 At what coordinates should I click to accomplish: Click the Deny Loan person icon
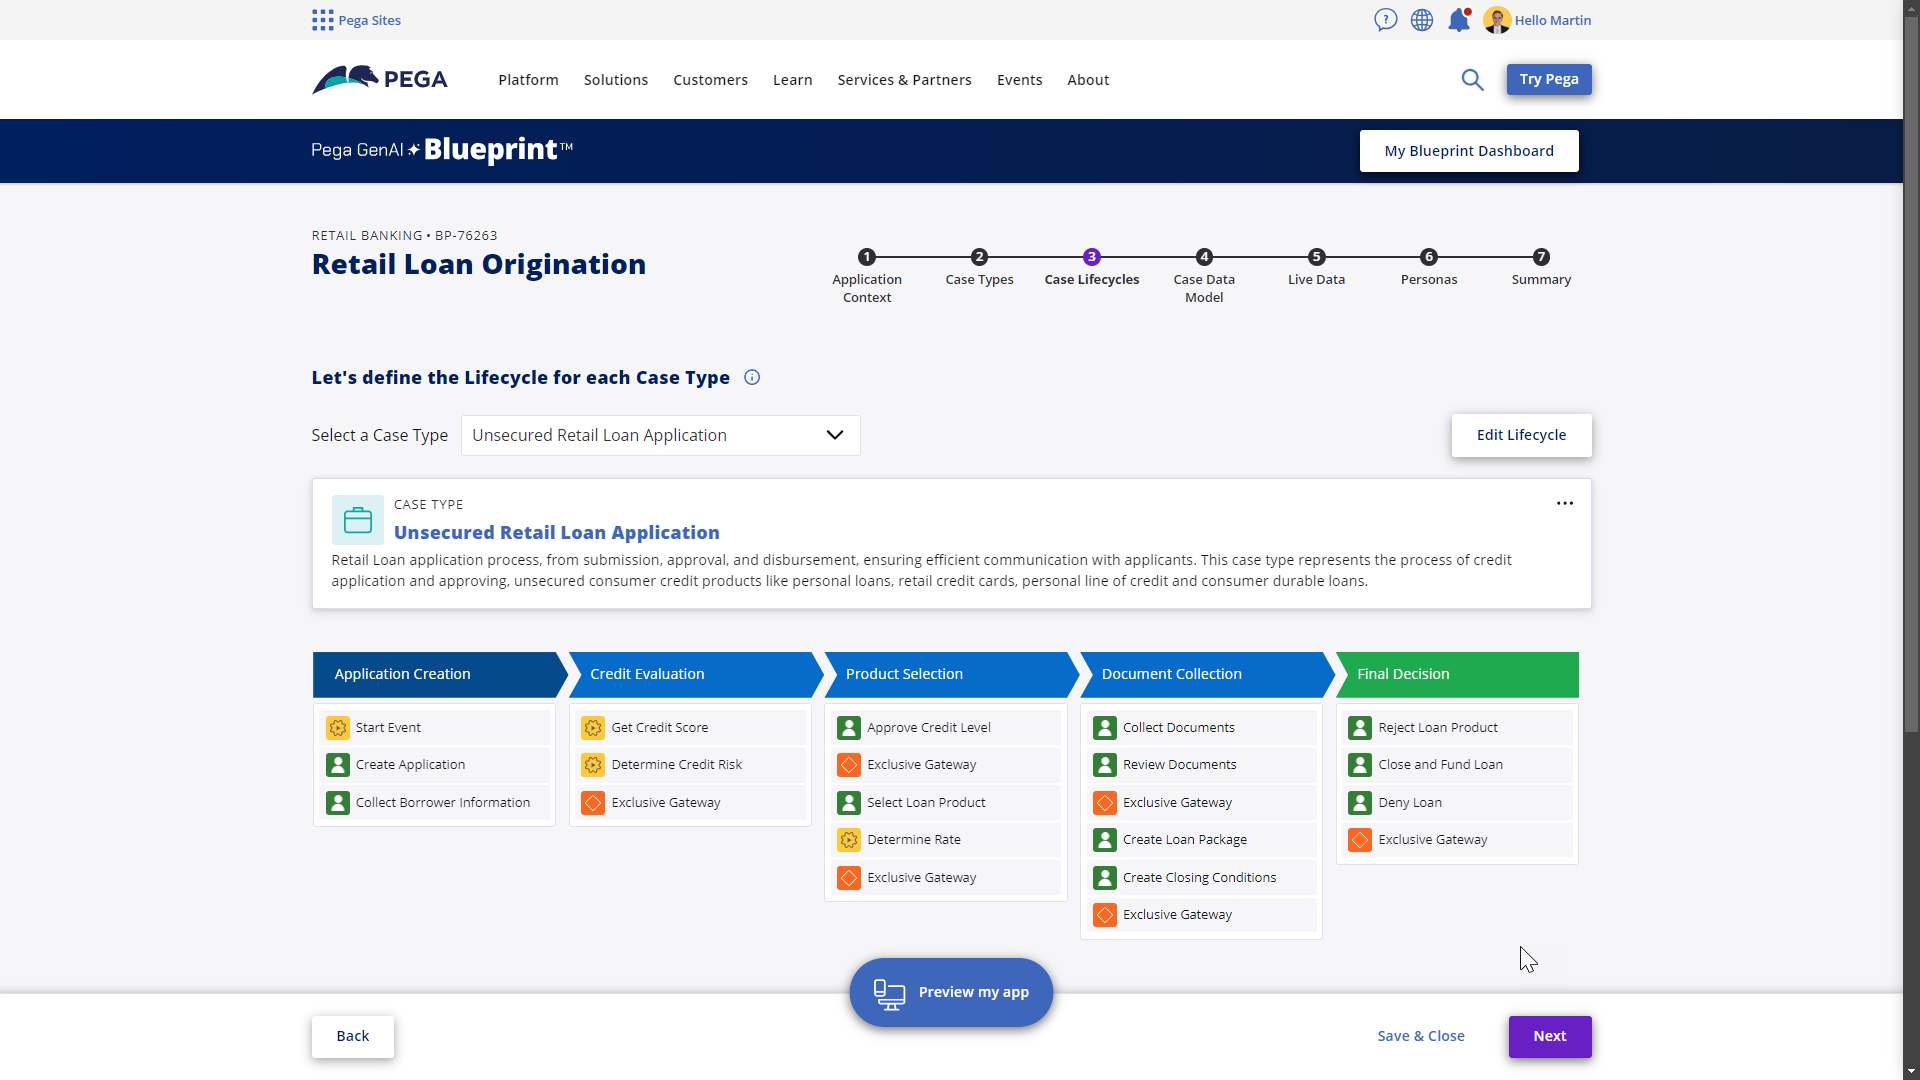tap(1360, 803)
